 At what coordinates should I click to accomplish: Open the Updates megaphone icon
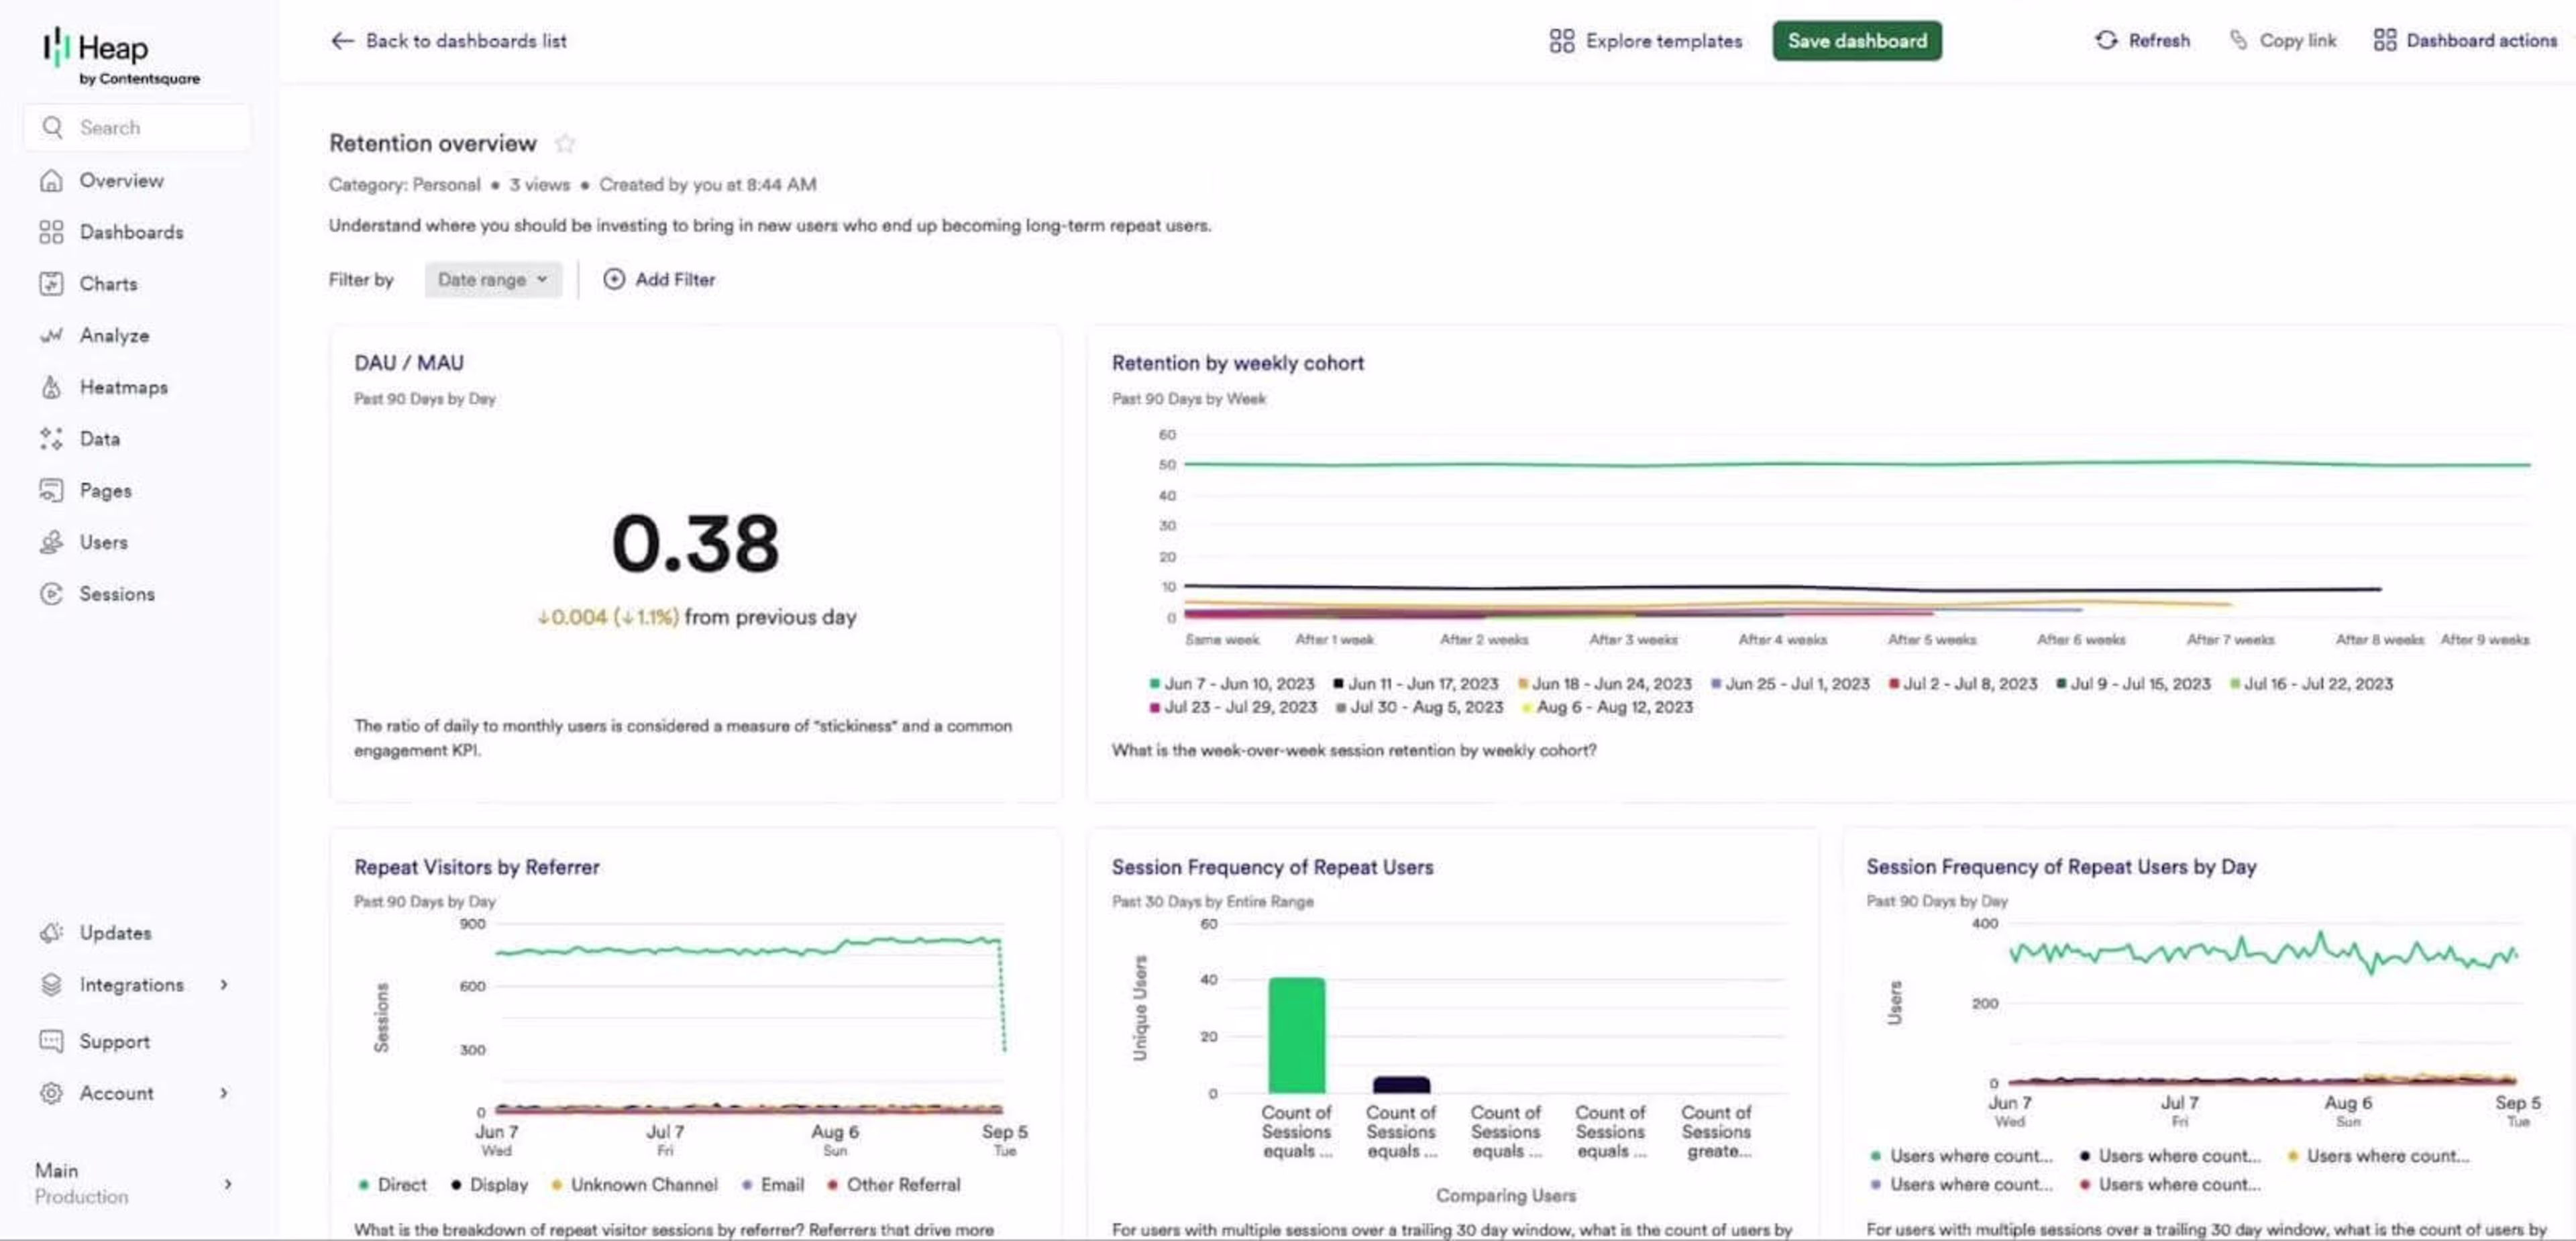(51, 933)
